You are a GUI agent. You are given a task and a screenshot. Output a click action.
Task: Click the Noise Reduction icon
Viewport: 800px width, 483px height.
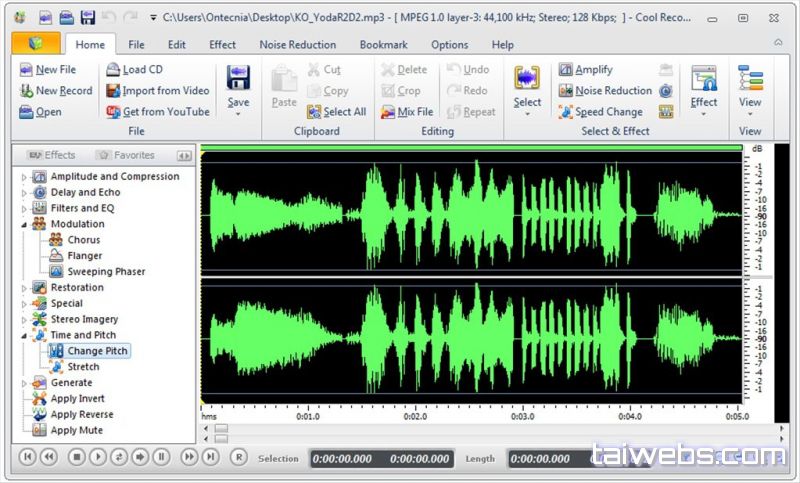tap(565, 91)
